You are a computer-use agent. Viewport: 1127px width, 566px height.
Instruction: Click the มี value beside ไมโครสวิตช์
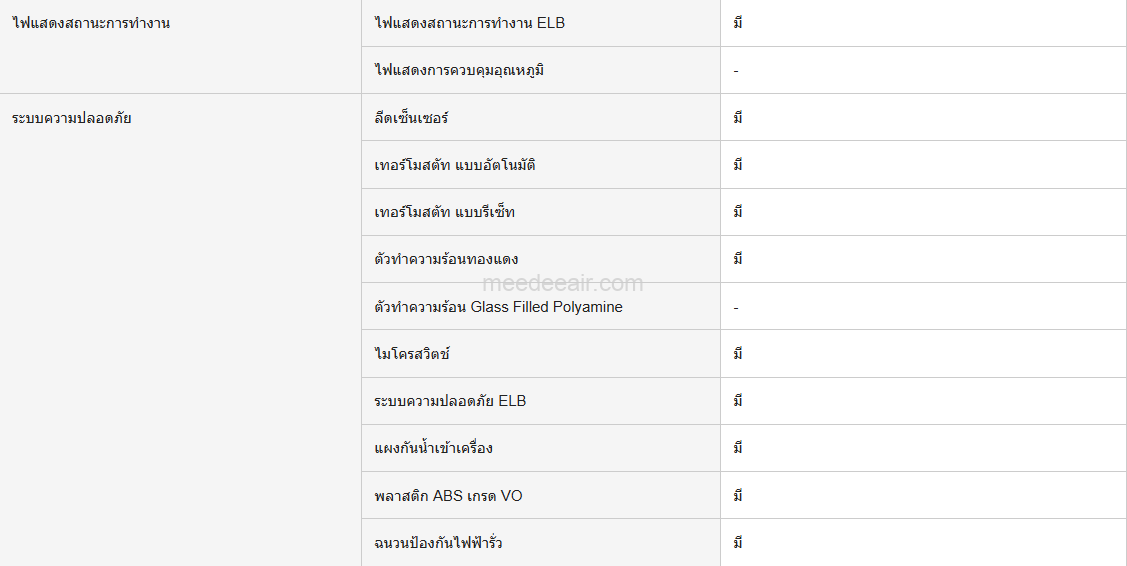click(737, 354)
